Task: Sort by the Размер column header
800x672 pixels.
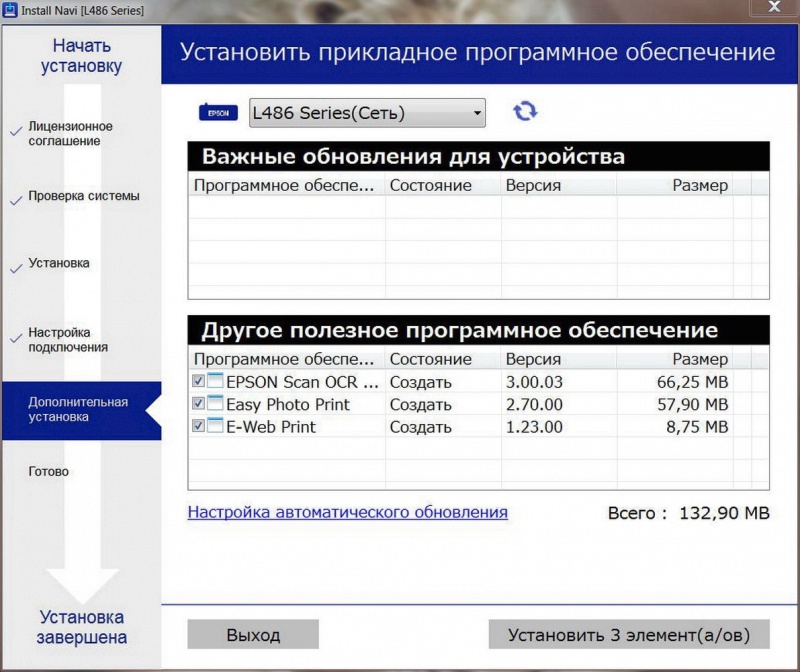Action: [x=702, y=359]
